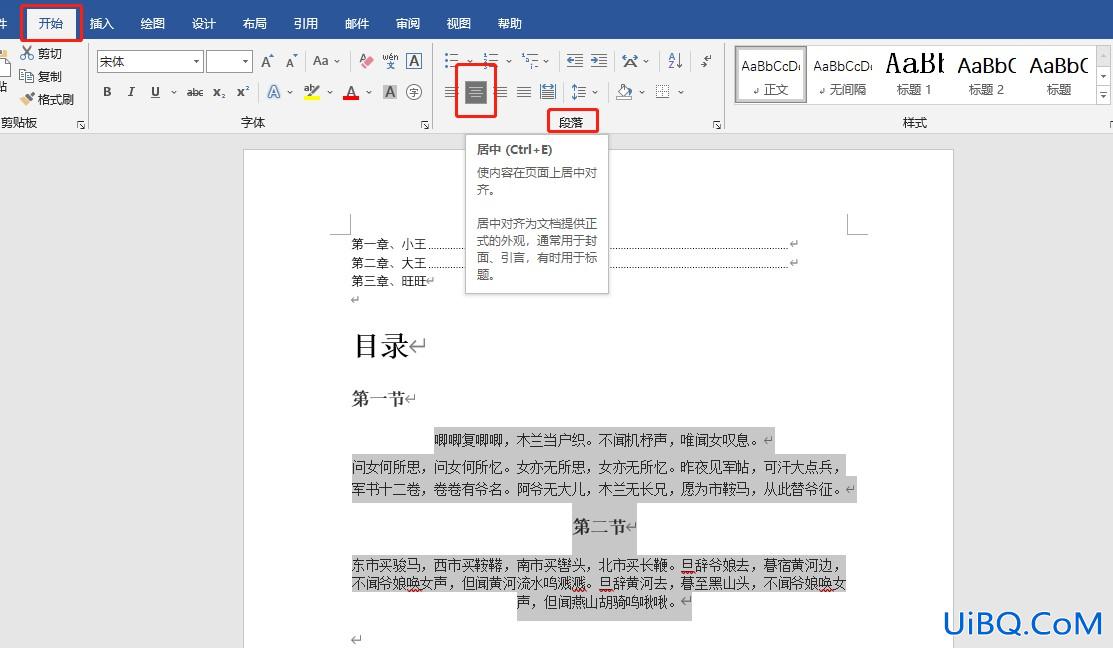Open font name dropdown (宋体)
The height and width of the screenshot is (648, 1113).
point(197,61)
